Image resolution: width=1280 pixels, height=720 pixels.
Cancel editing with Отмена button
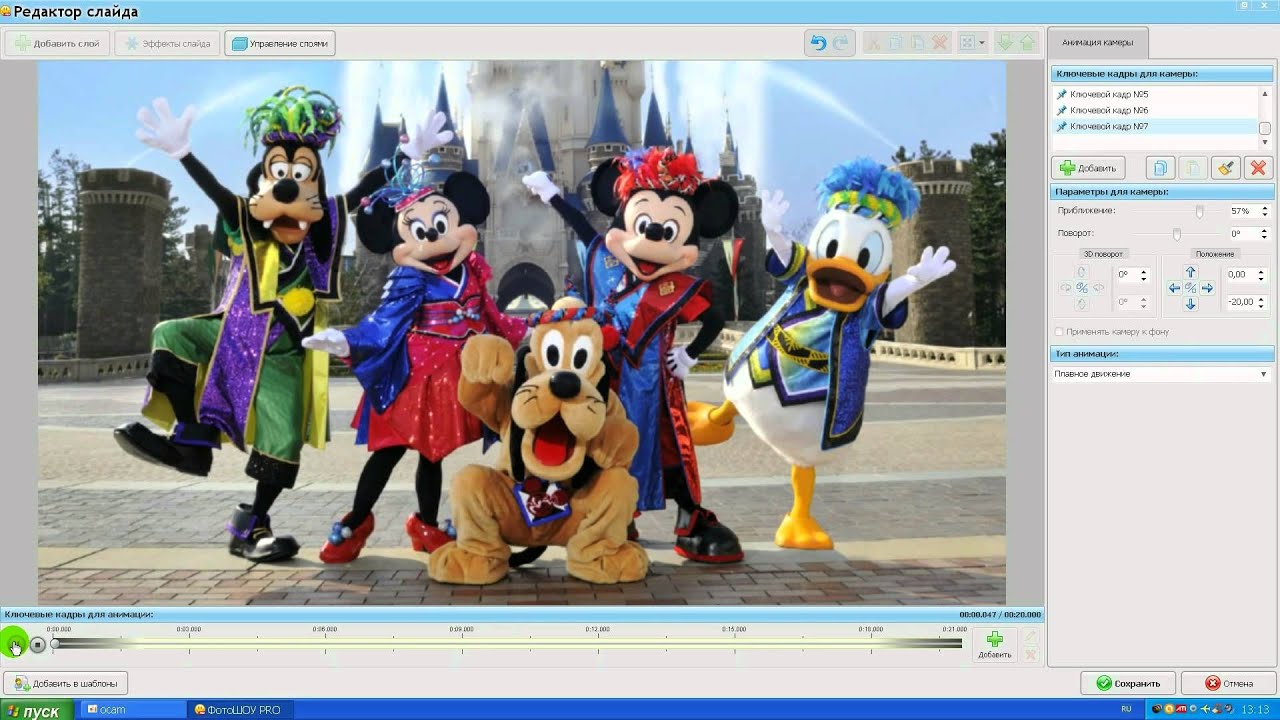pyautogui.click(x=1228, y=683)
